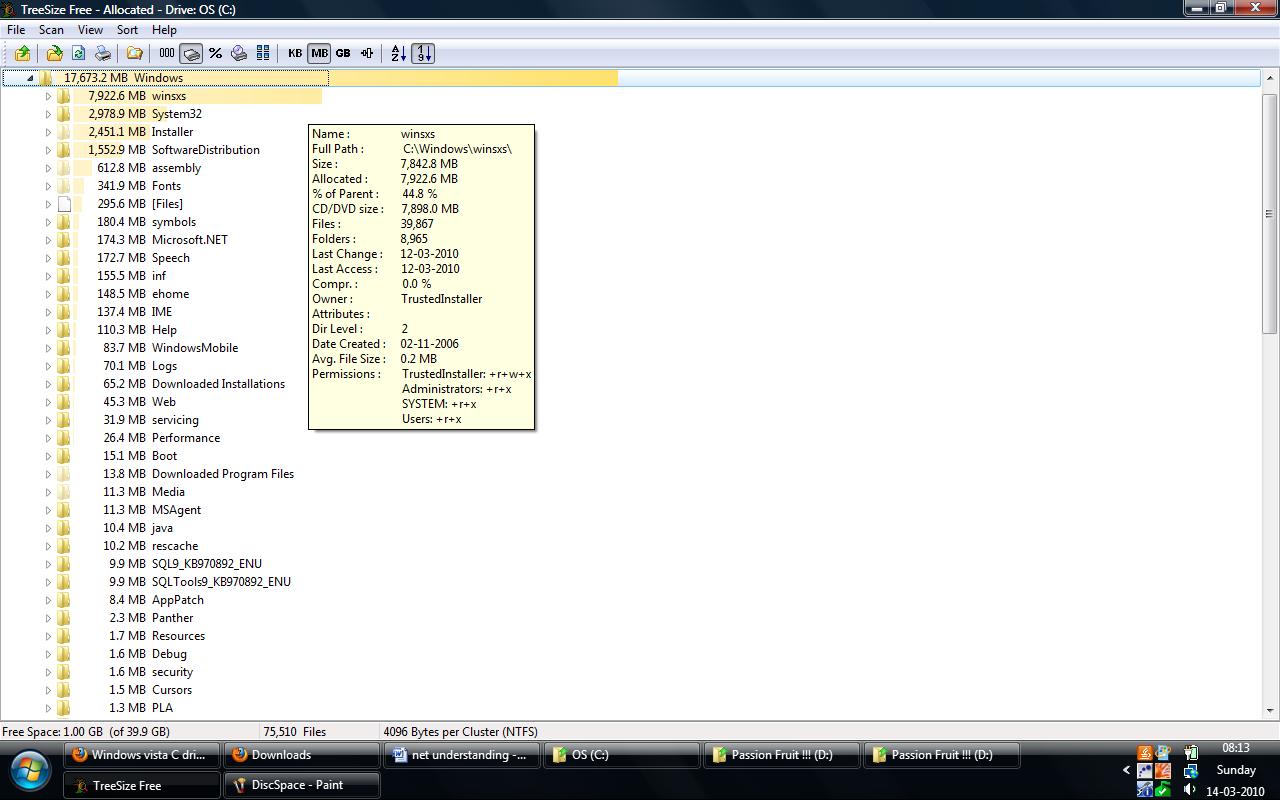The image size is (1280, 800).
Task: Click the automatic units toolbar icon
Action: [367, 53]
